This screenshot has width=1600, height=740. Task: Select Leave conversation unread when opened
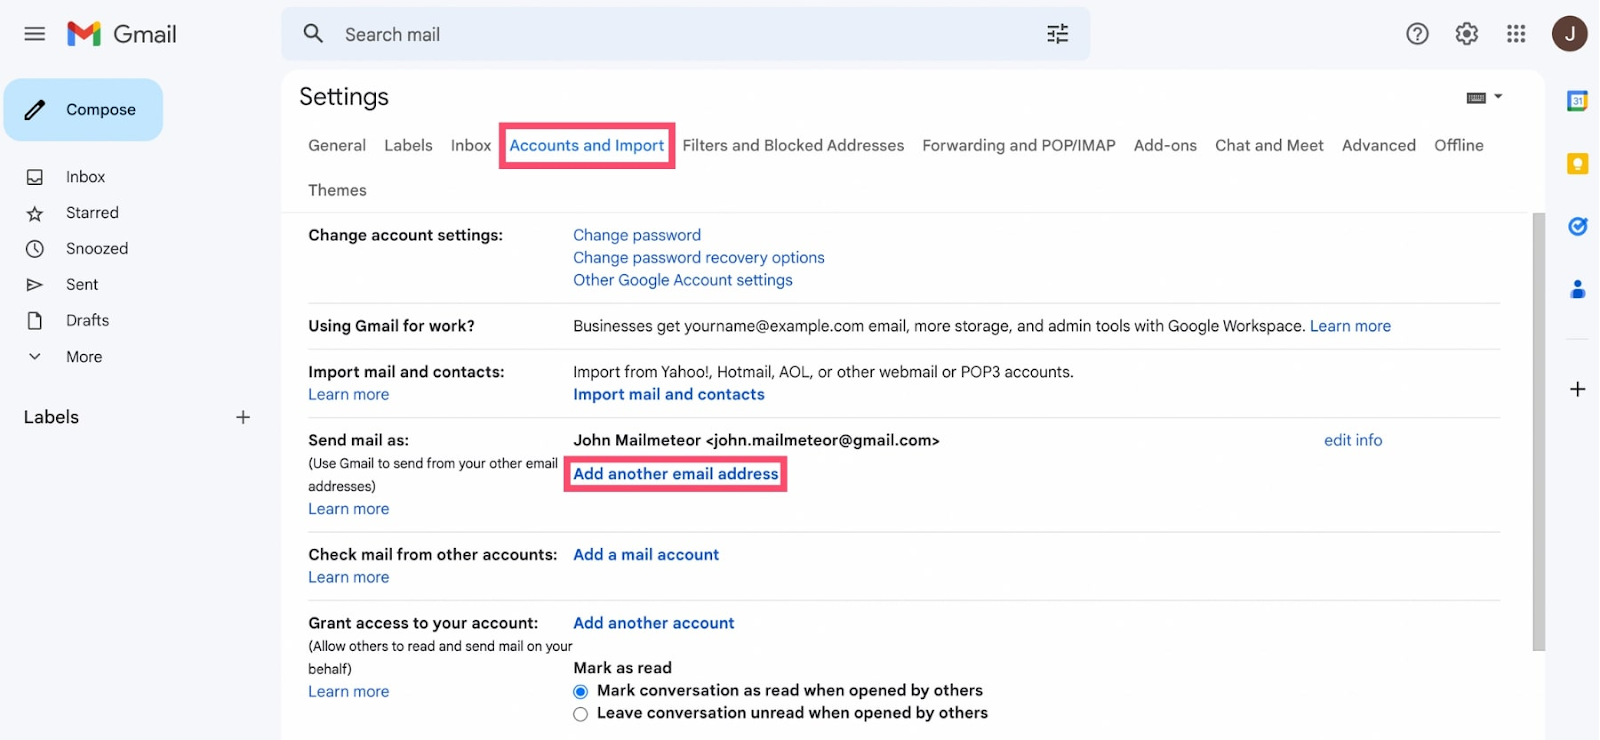point(580,714)
